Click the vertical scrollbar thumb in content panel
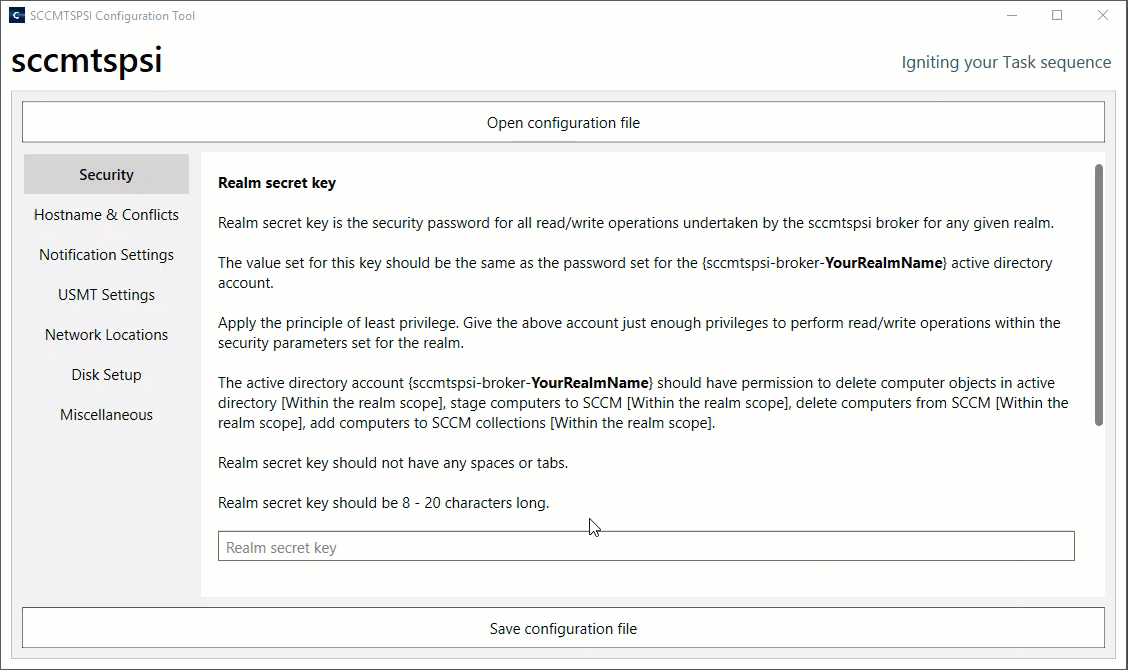 pos(1099,295)
